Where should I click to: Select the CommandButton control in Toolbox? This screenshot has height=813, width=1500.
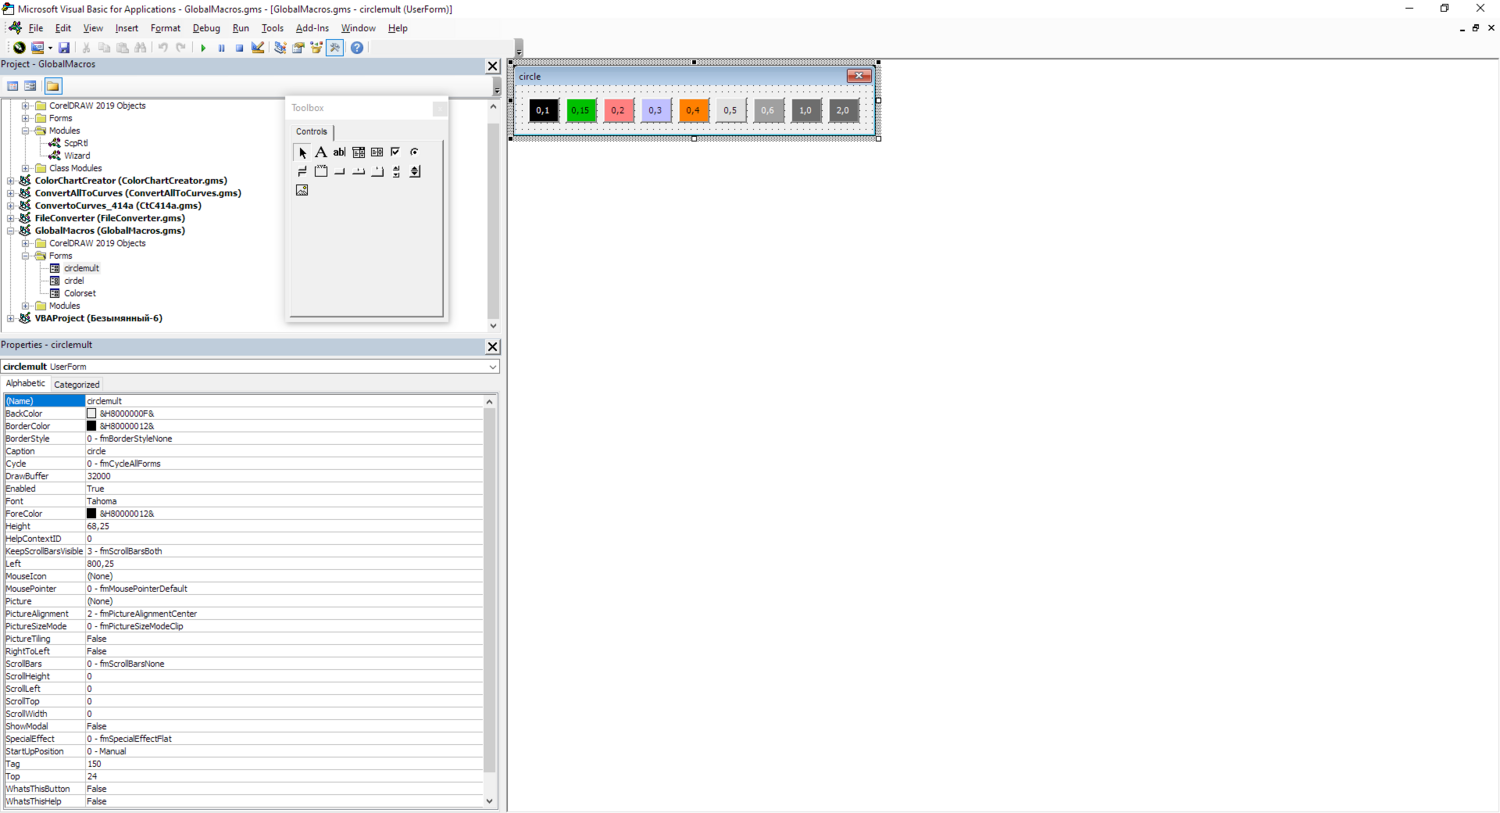tap(339, 172)
